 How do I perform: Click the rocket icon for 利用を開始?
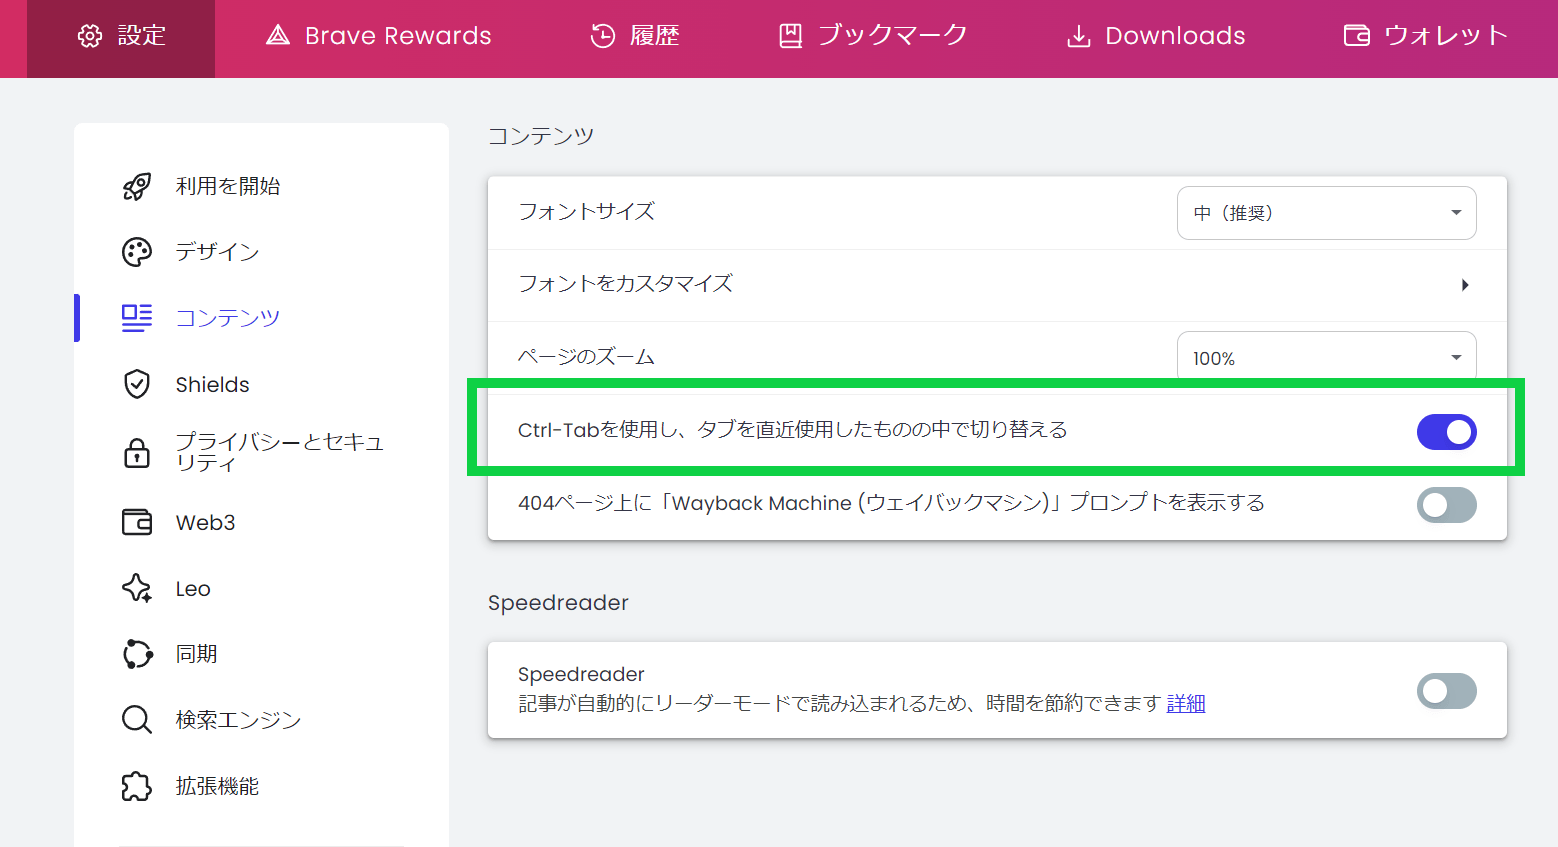click(137, 186)
